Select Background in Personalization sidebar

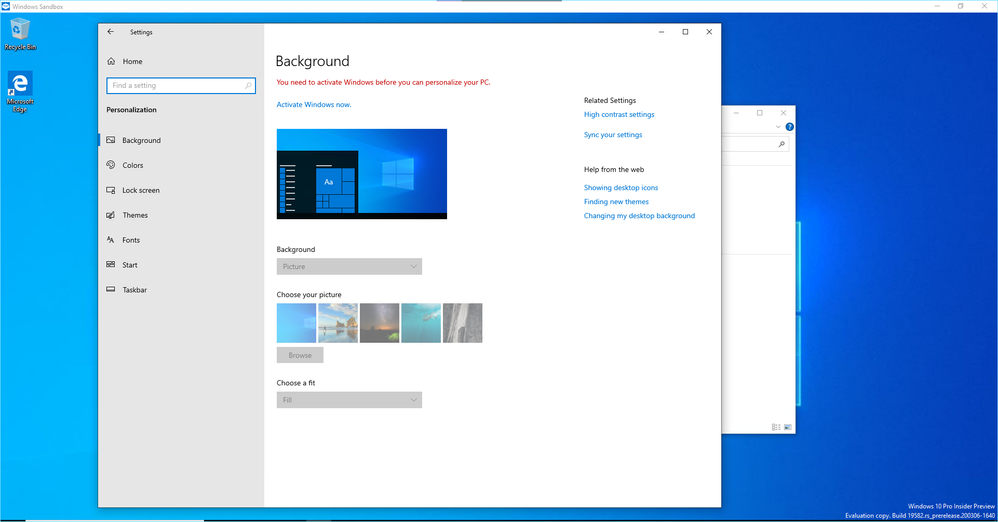pos(181,140)
